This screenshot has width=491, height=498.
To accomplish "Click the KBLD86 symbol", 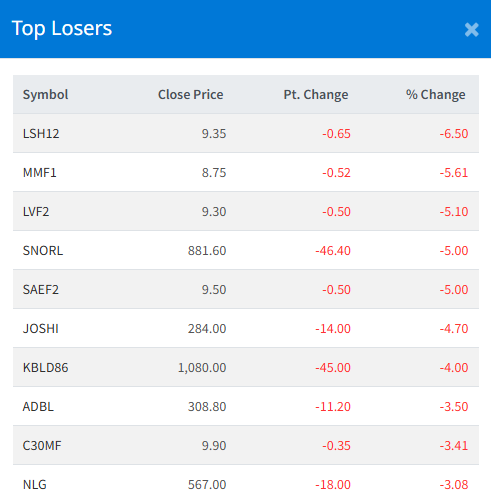I will coord(45,368).
